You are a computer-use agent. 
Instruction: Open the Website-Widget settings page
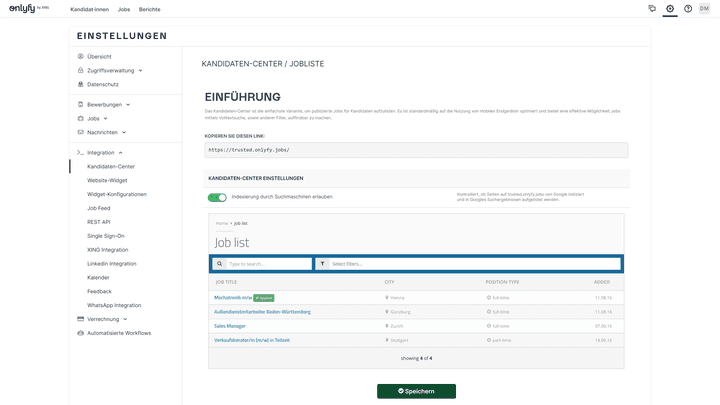coord(107,180)
